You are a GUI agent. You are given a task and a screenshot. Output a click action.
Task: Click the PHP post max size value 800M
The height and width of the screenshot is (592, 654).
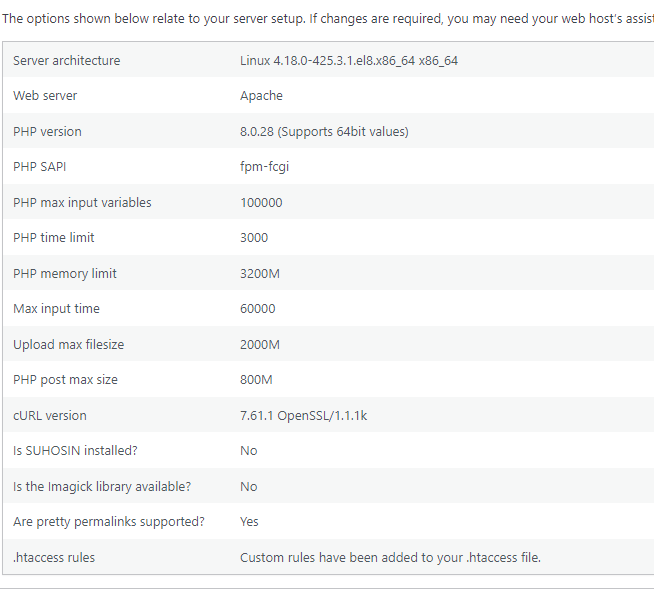coord(256,379)
